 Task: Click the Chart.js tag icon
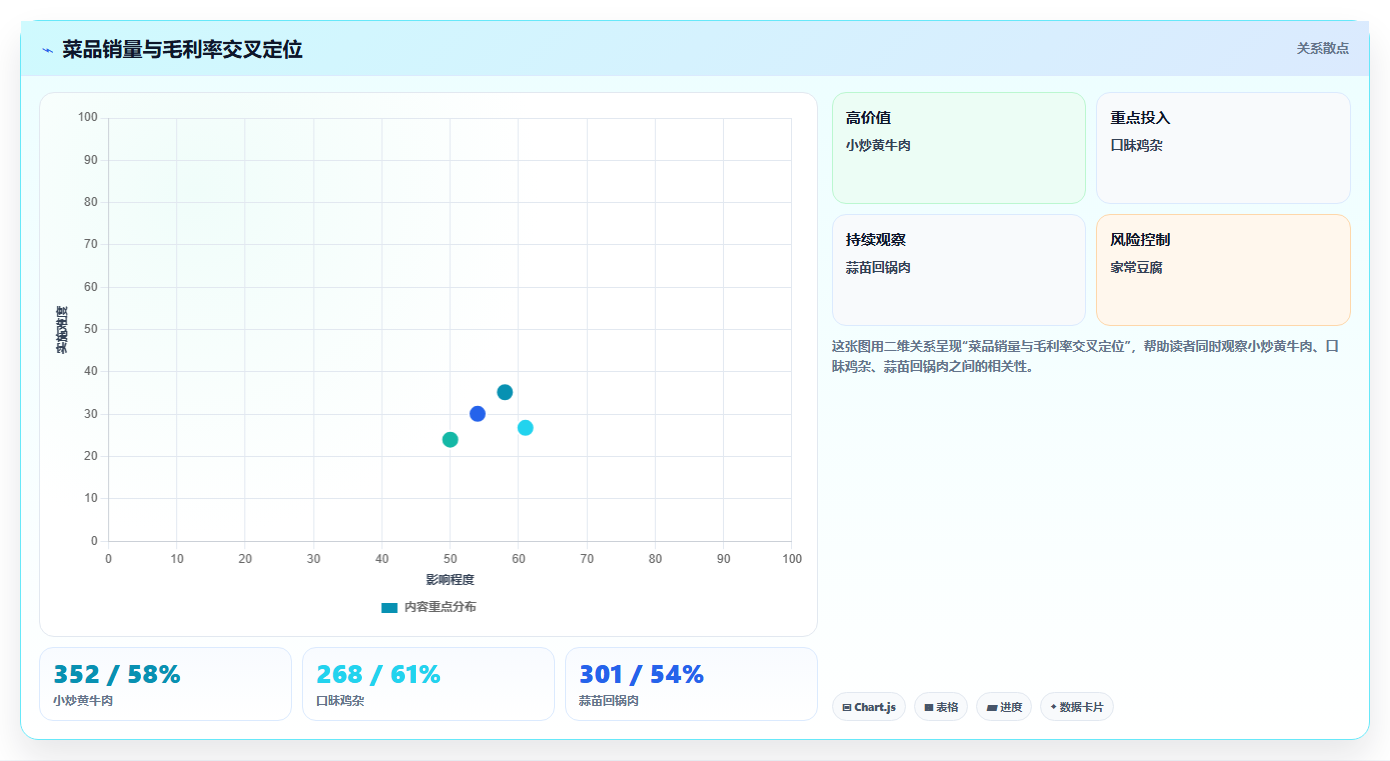847,707
